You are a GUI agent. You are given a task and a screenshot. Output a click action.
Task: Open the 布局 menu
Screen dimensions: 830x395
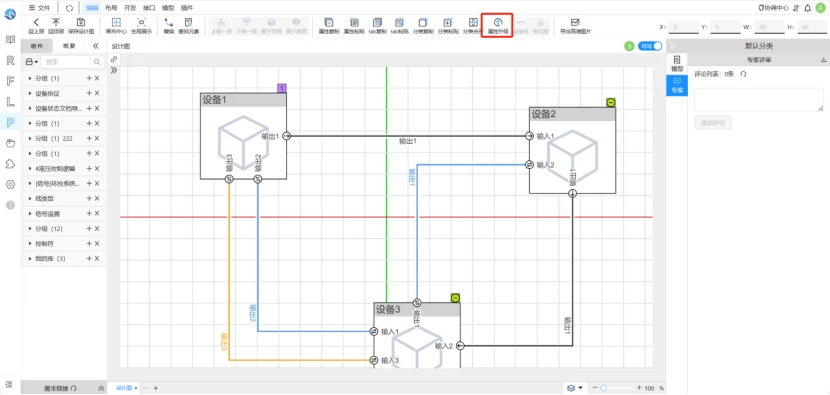111,7
